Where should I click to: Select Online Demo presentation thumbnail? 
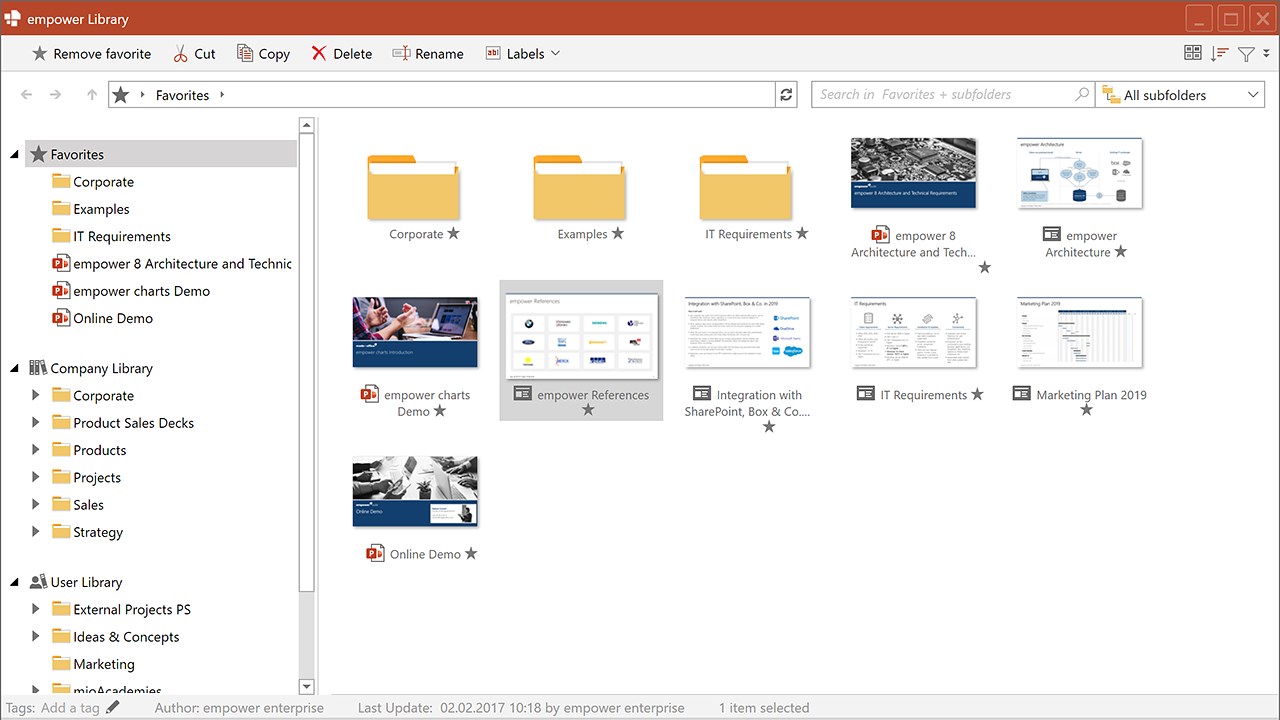[415, 492]
